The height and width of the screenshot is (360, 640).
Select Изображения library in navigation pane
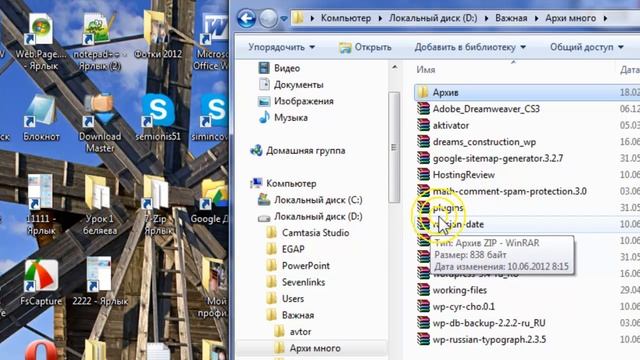(x=296, y=101)
